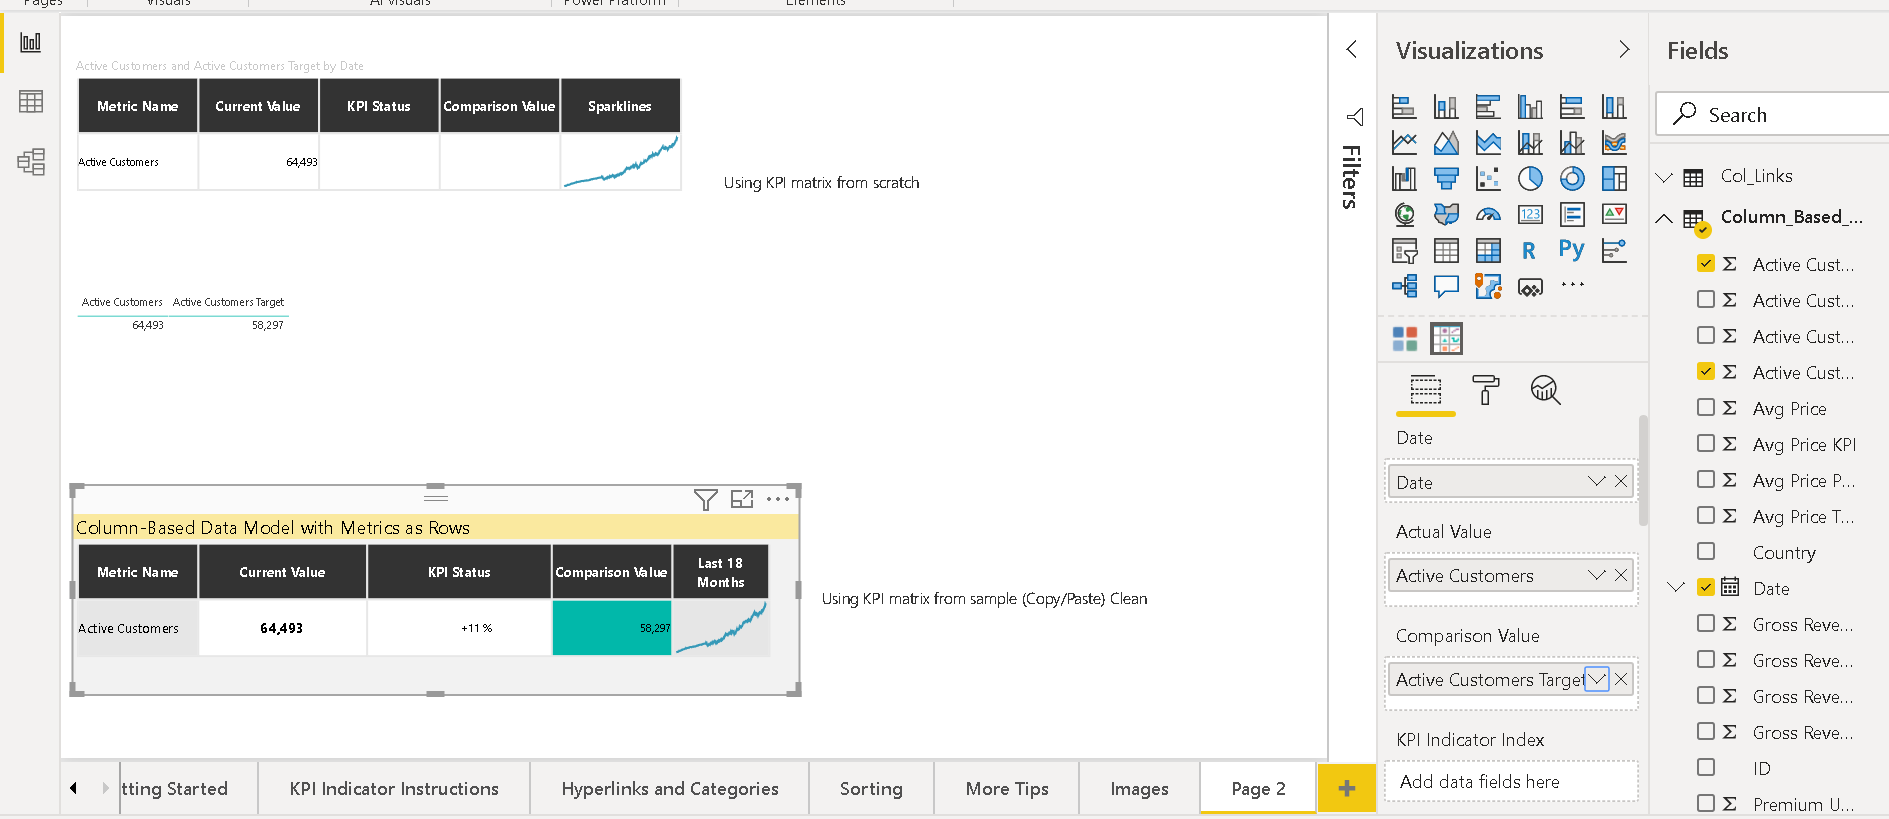This screenshot has height=819, width=1889.
Task: Open the Model view icon
Action: [x=31, y=162]
